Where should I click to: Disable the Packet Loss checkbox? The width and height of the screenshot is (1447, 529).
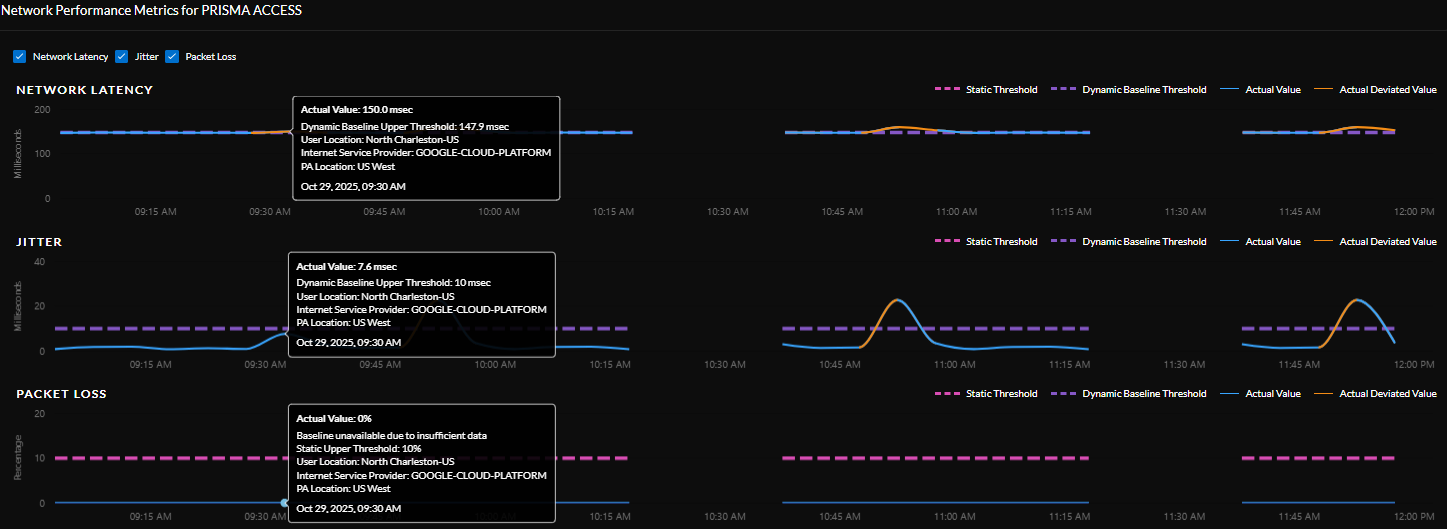(x=172, y=57)
